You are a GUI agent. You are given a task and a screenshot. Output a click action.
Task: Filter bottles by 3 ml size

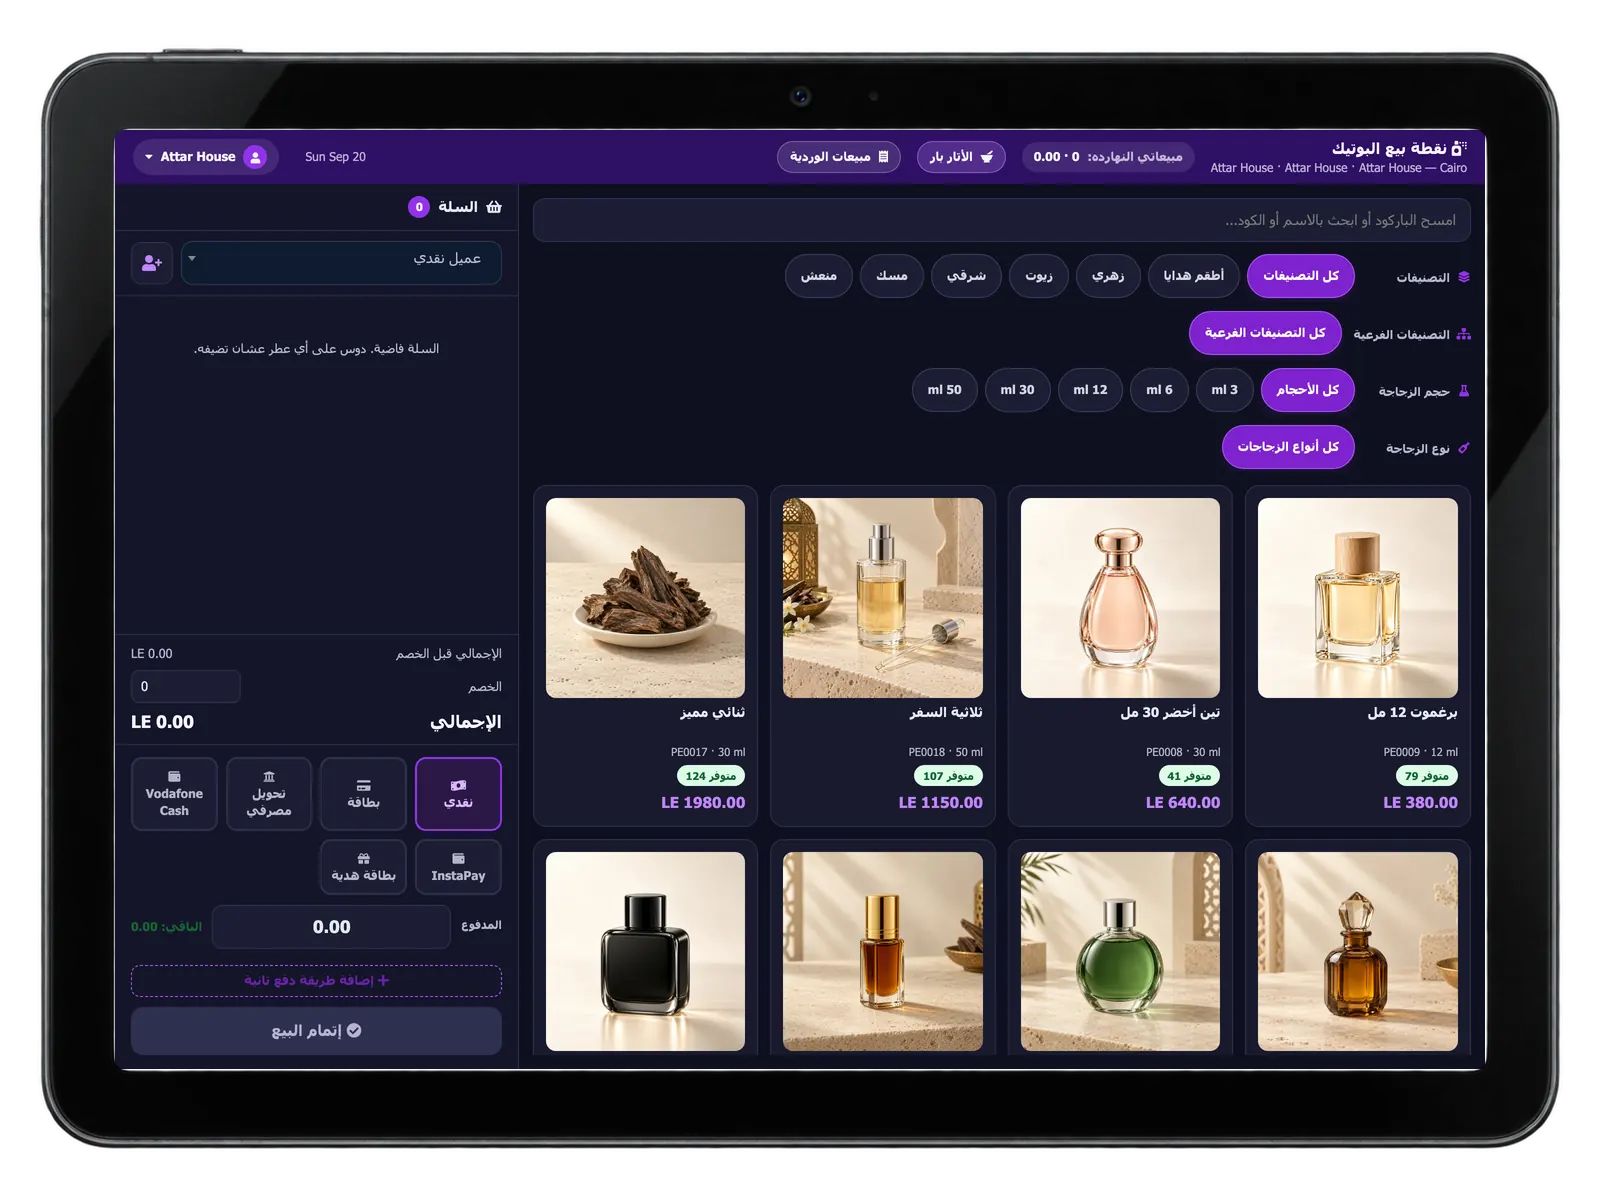[1224, 390]
